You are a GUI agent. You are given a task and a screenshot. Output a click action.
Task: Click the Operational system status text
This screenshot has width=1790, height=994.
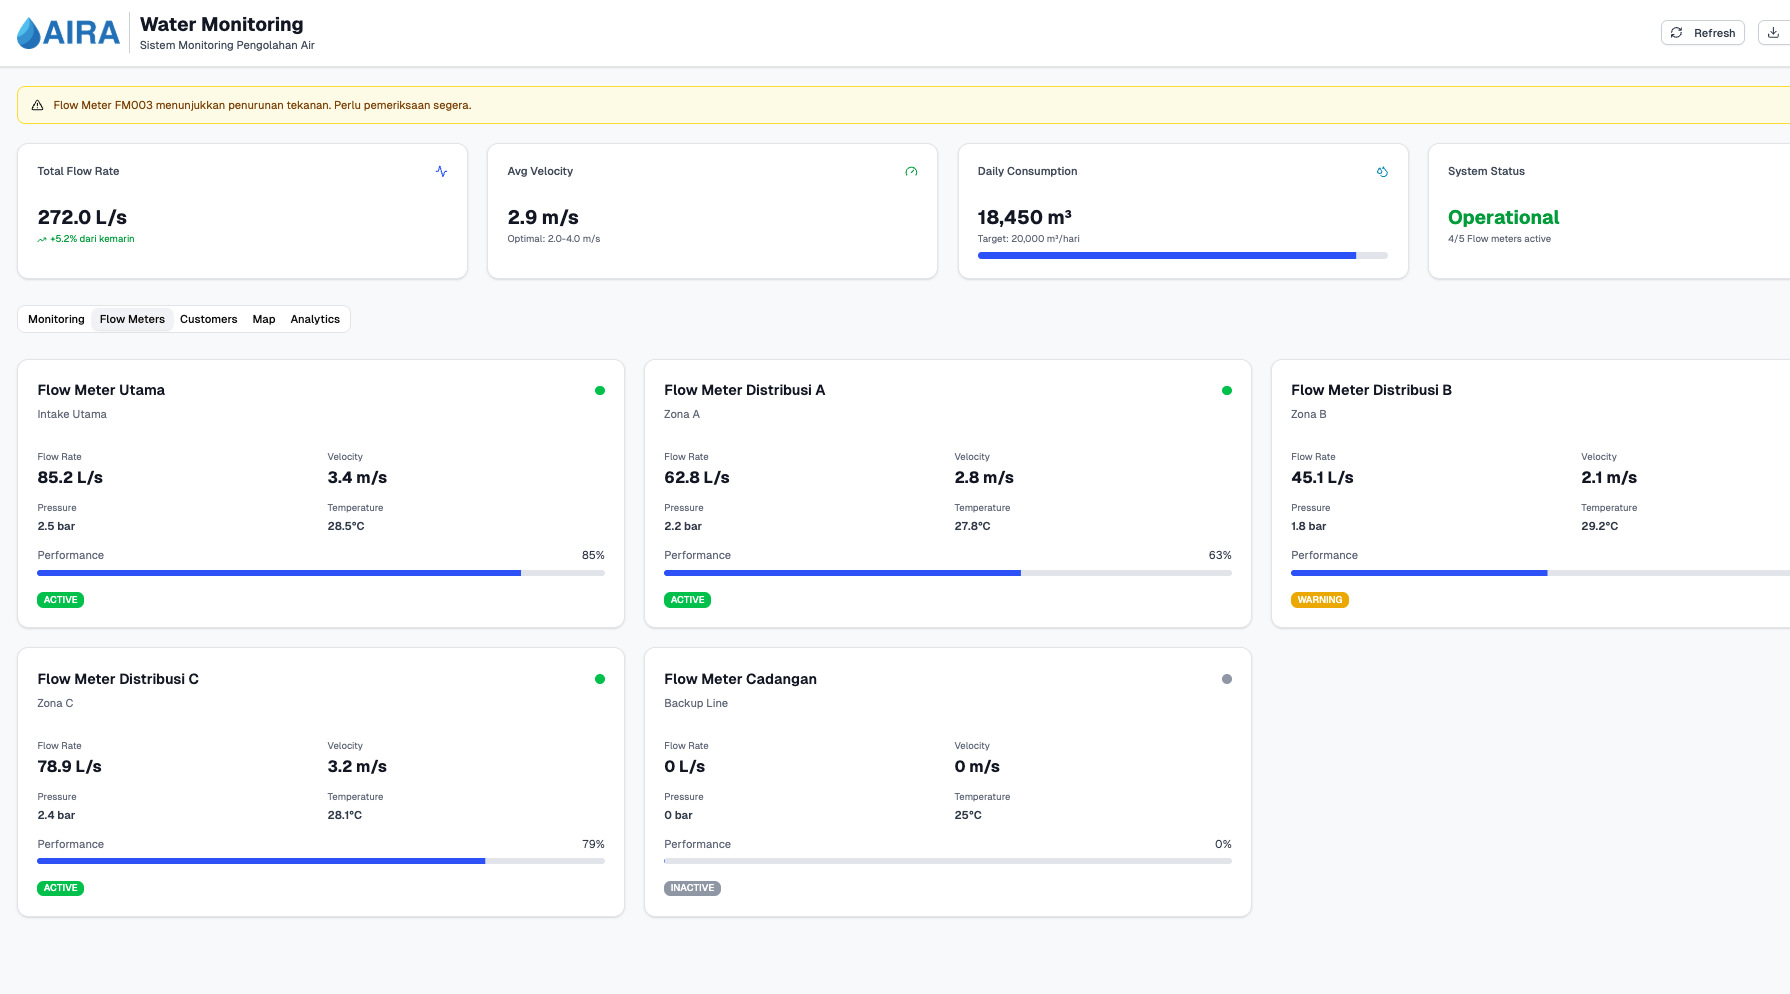point(1503,217)
